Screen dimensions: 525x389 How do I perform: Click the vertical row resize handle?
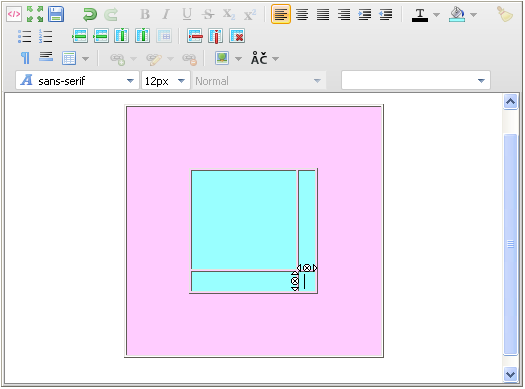tap(295, 281)
